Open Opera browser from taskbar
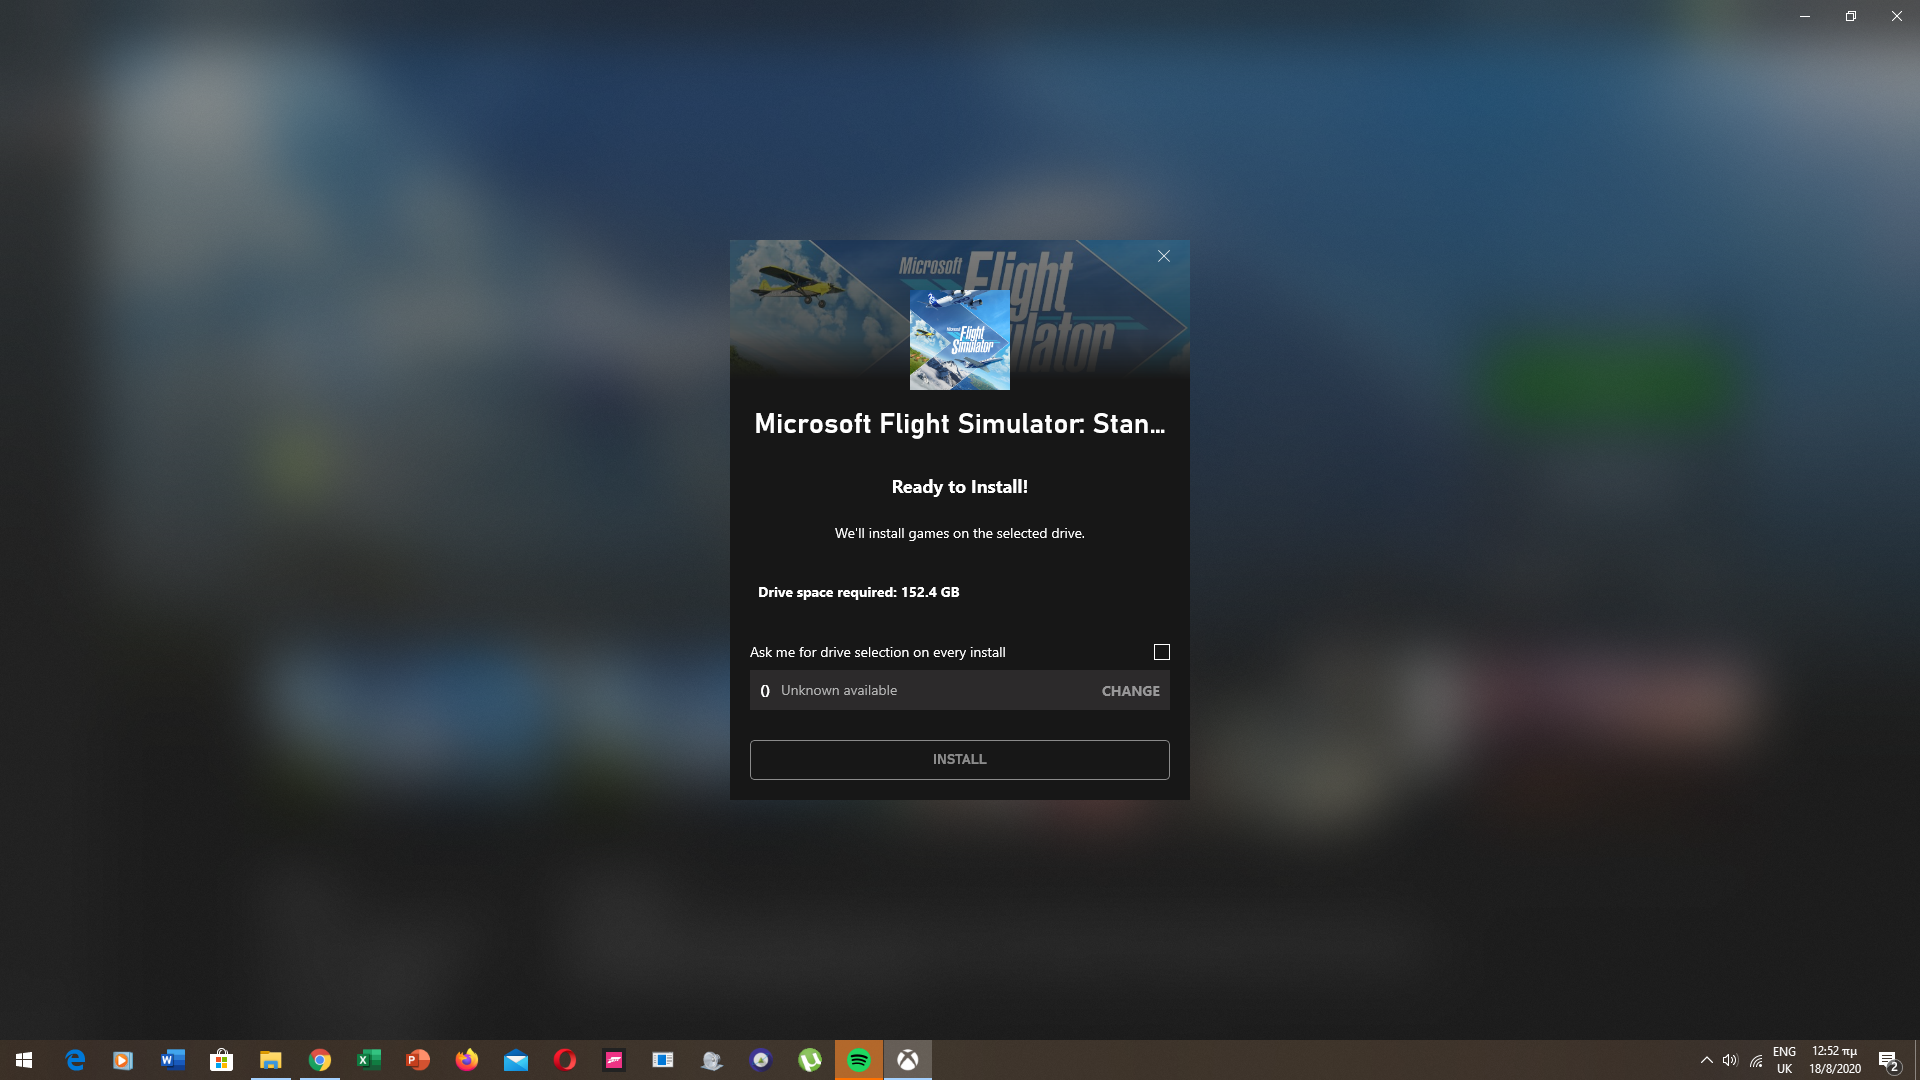Image resolution: width=1920 pixels, height=1080 pixels. tap(565, 1060)
